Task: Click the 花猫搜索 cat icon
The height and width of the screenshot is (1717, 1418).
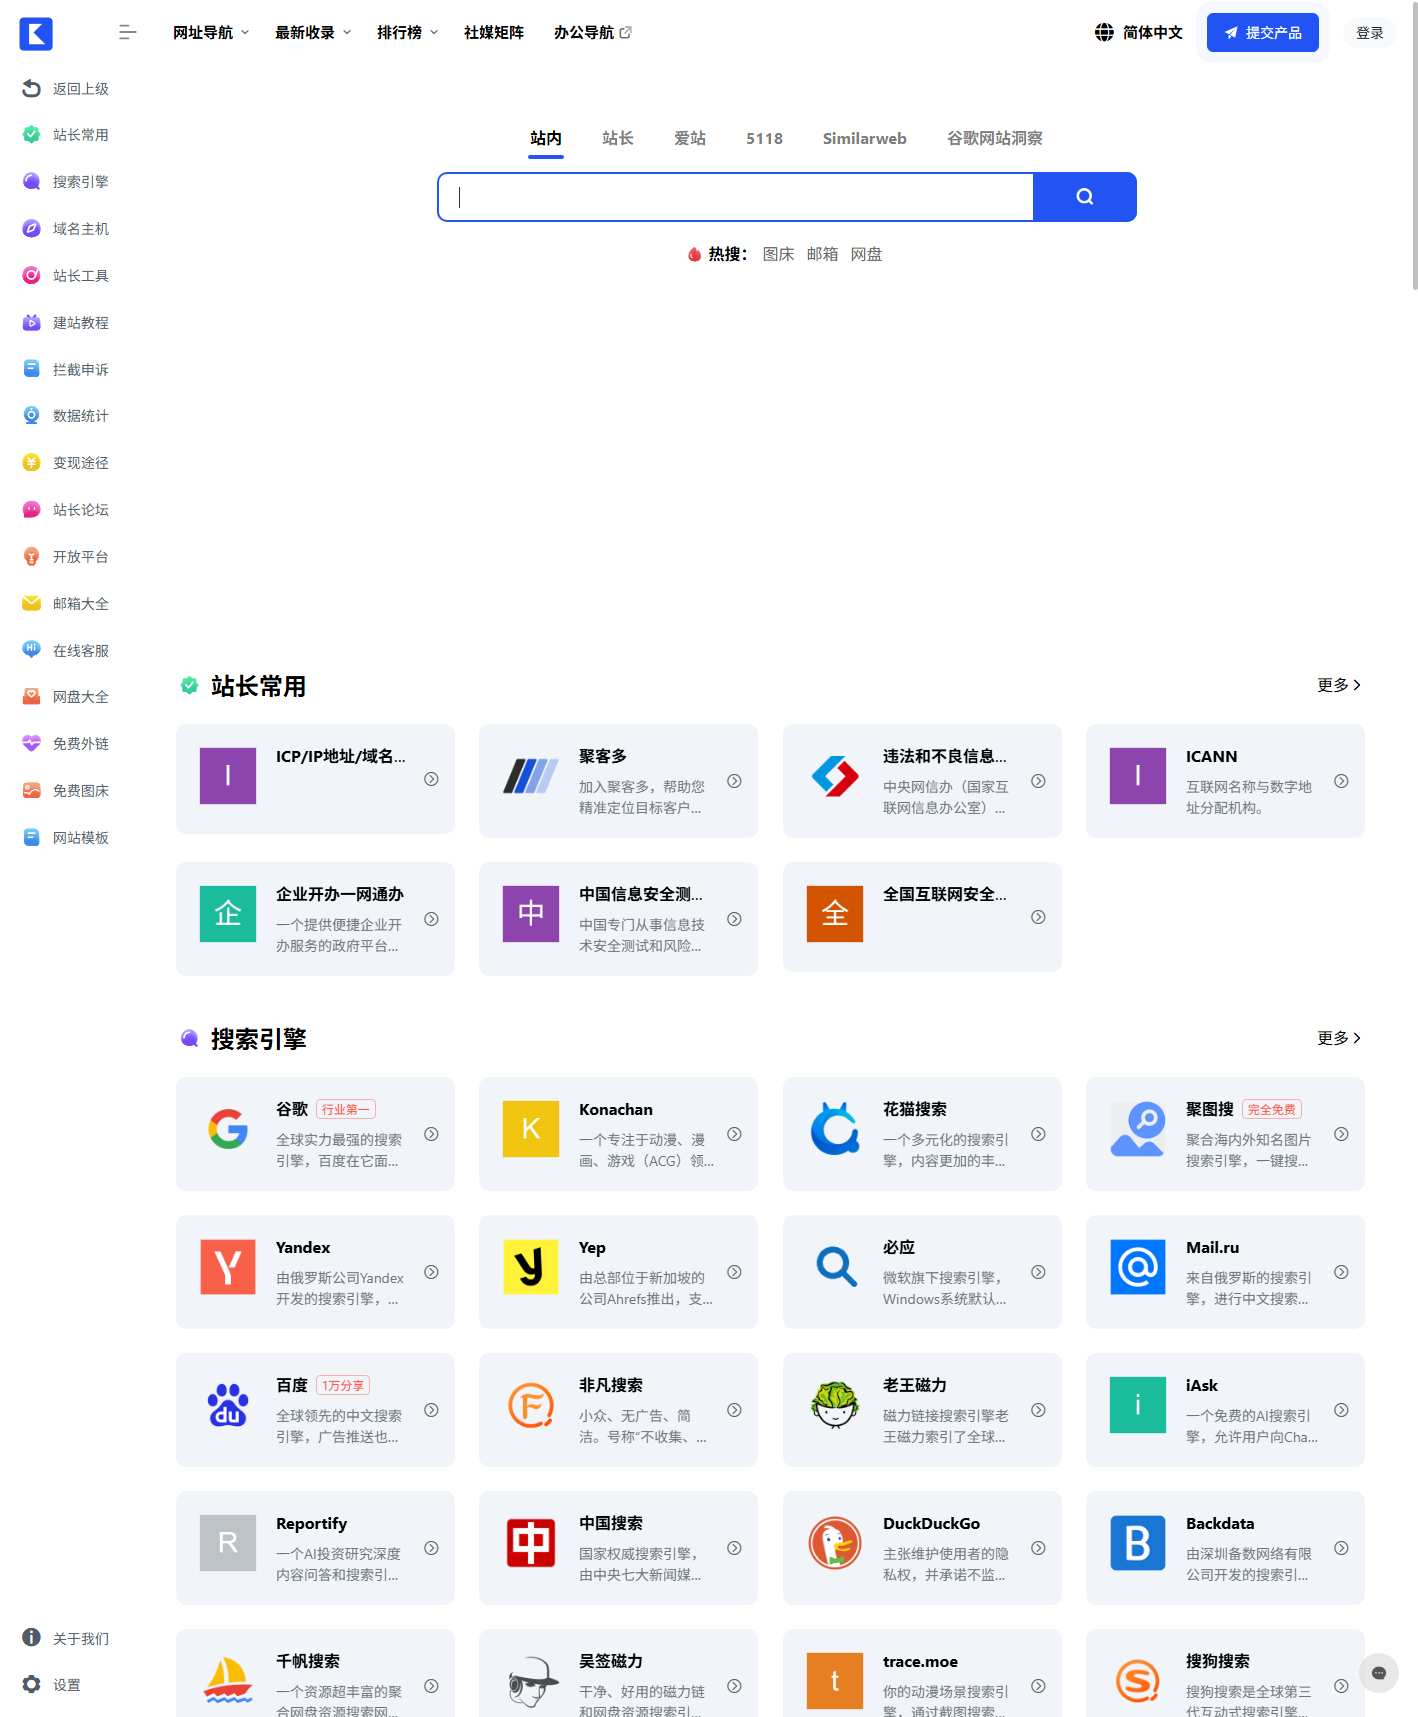Action: 835,1129
